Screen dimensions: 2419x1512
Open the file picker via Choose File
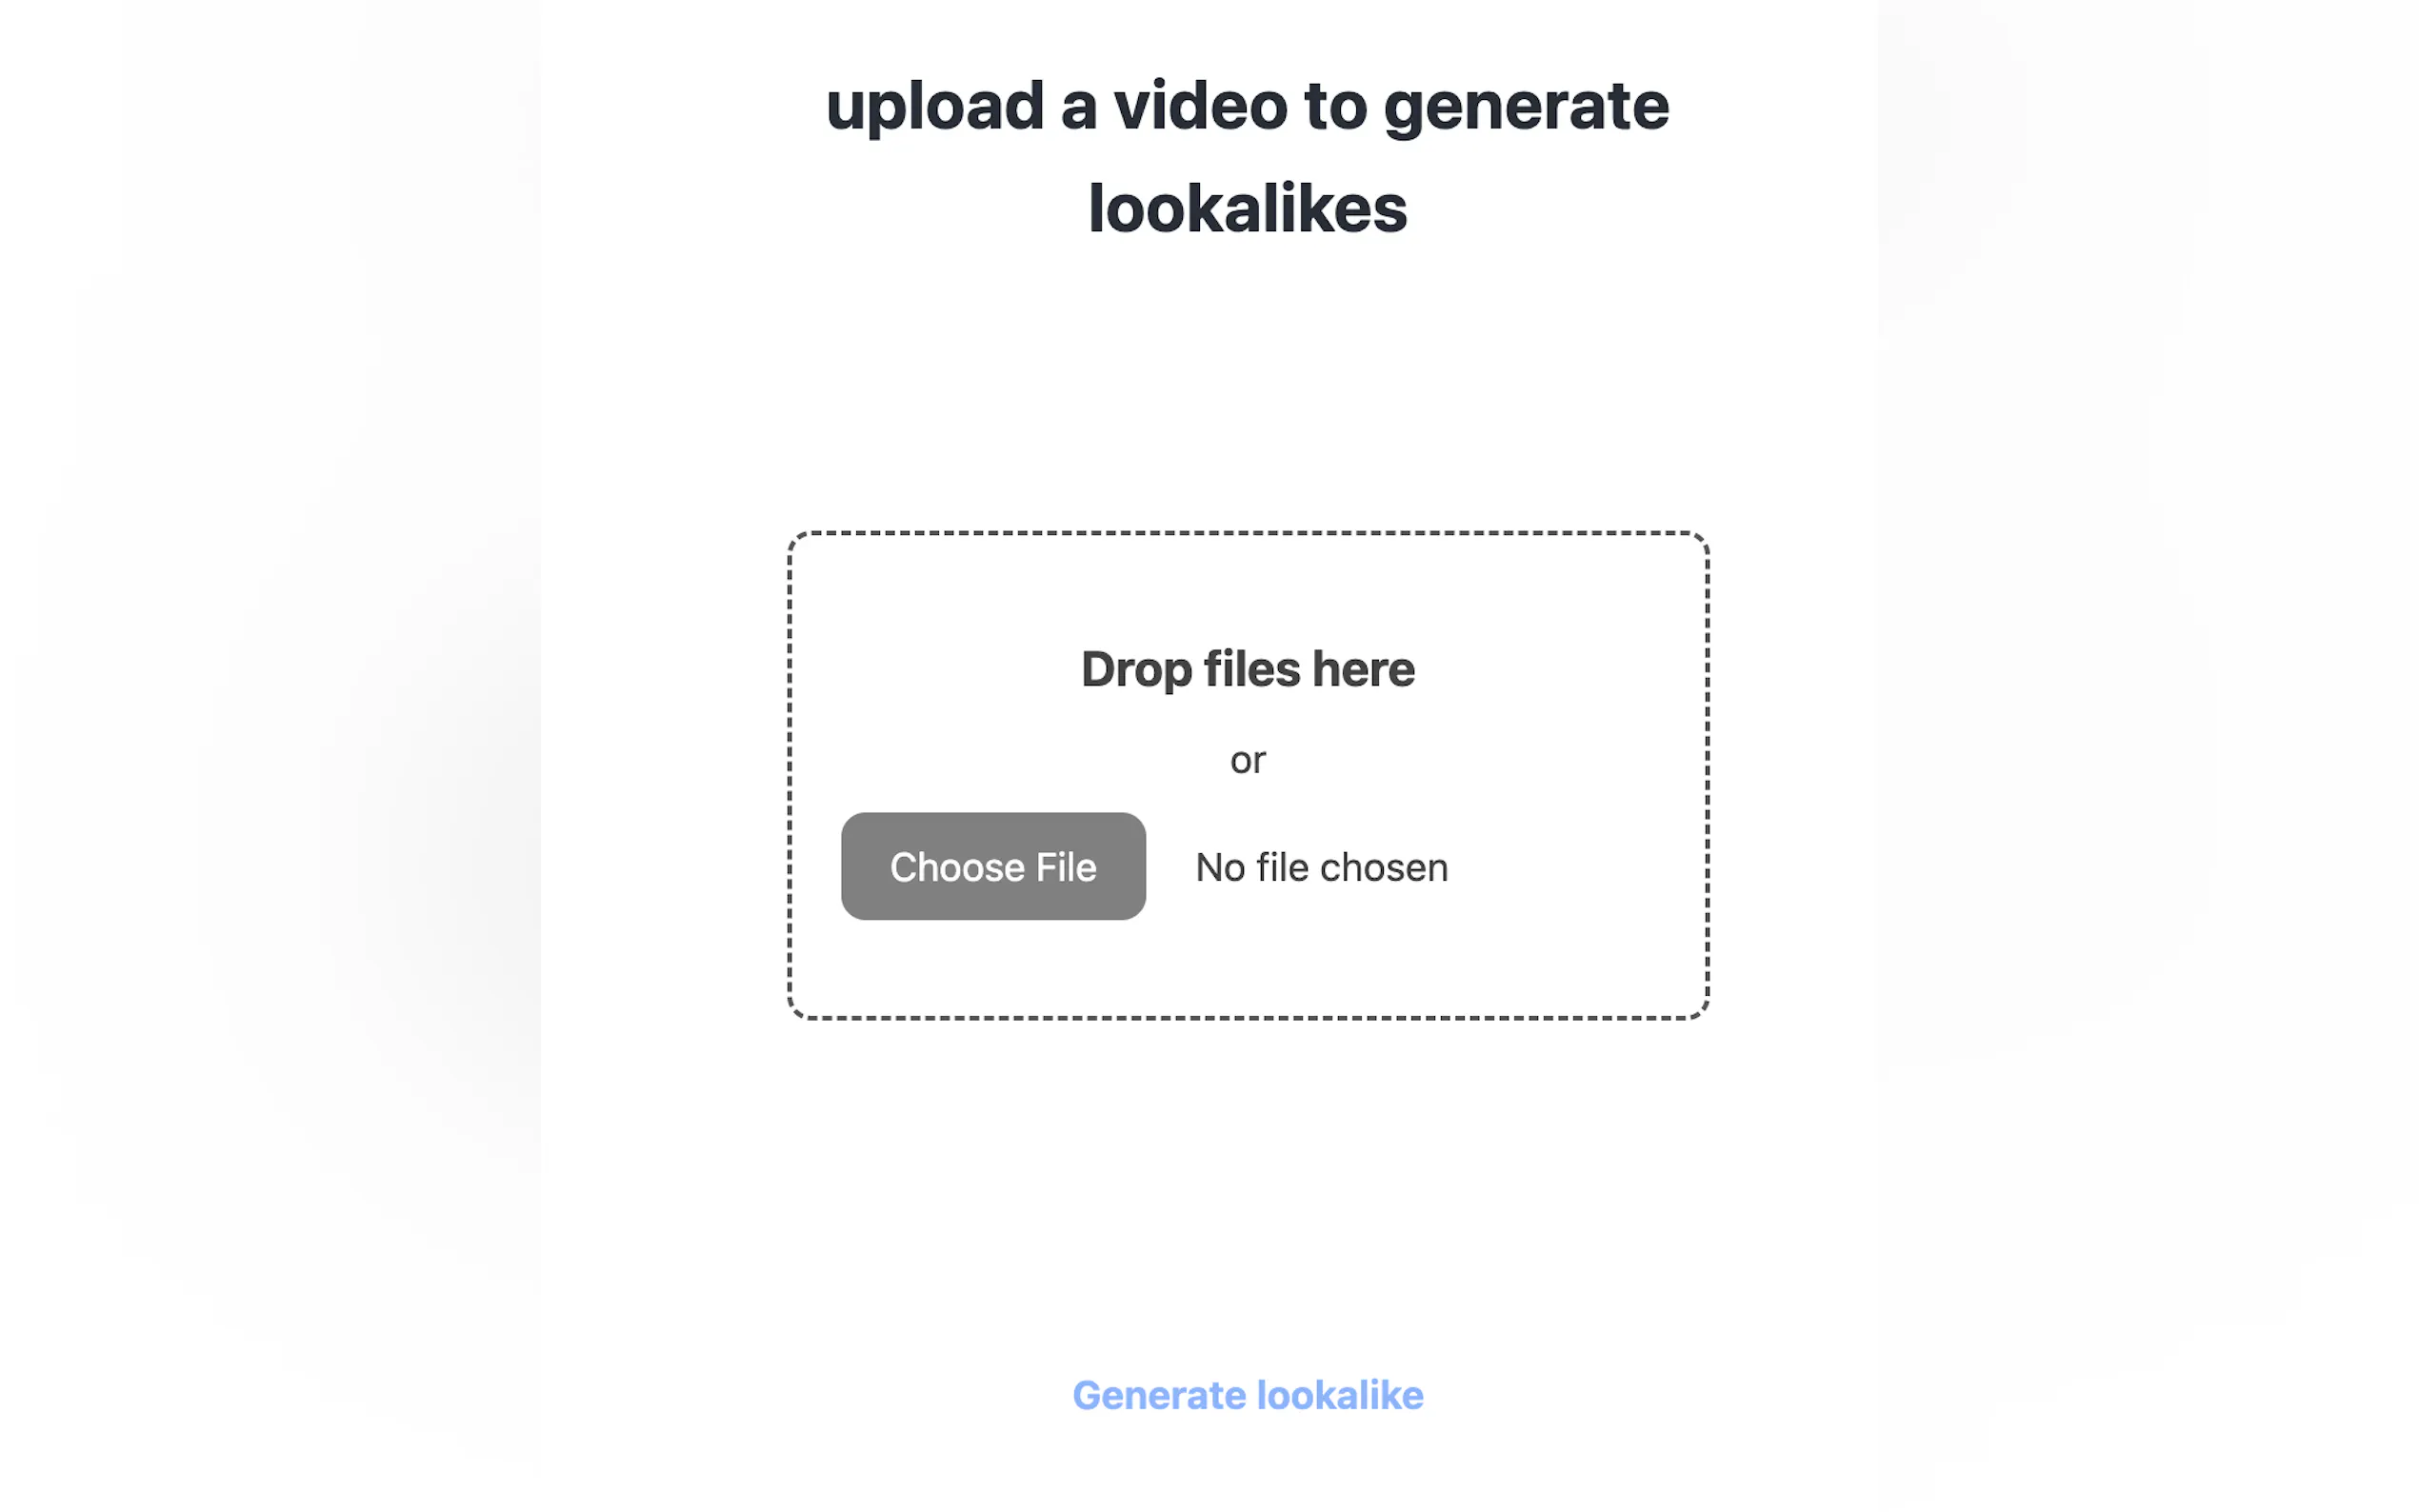993,866
